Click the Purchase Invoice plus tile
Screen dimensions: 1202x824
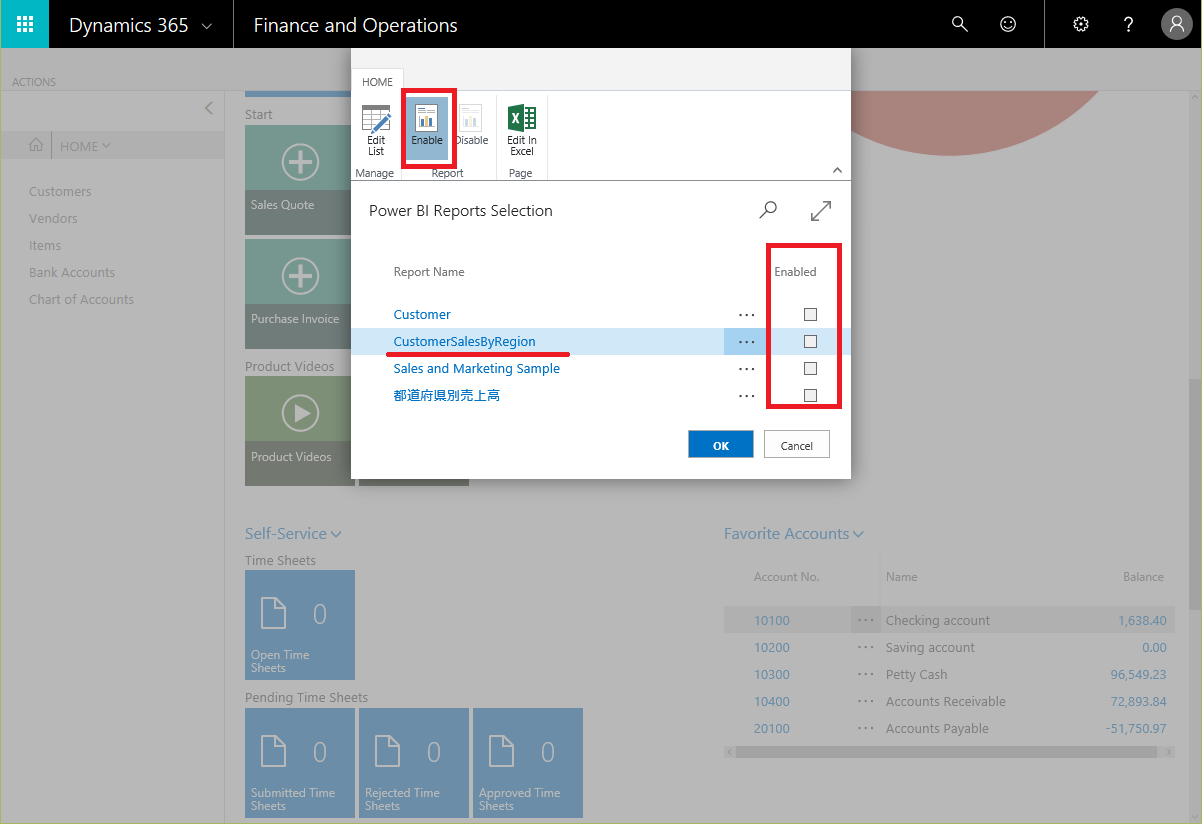300,294
